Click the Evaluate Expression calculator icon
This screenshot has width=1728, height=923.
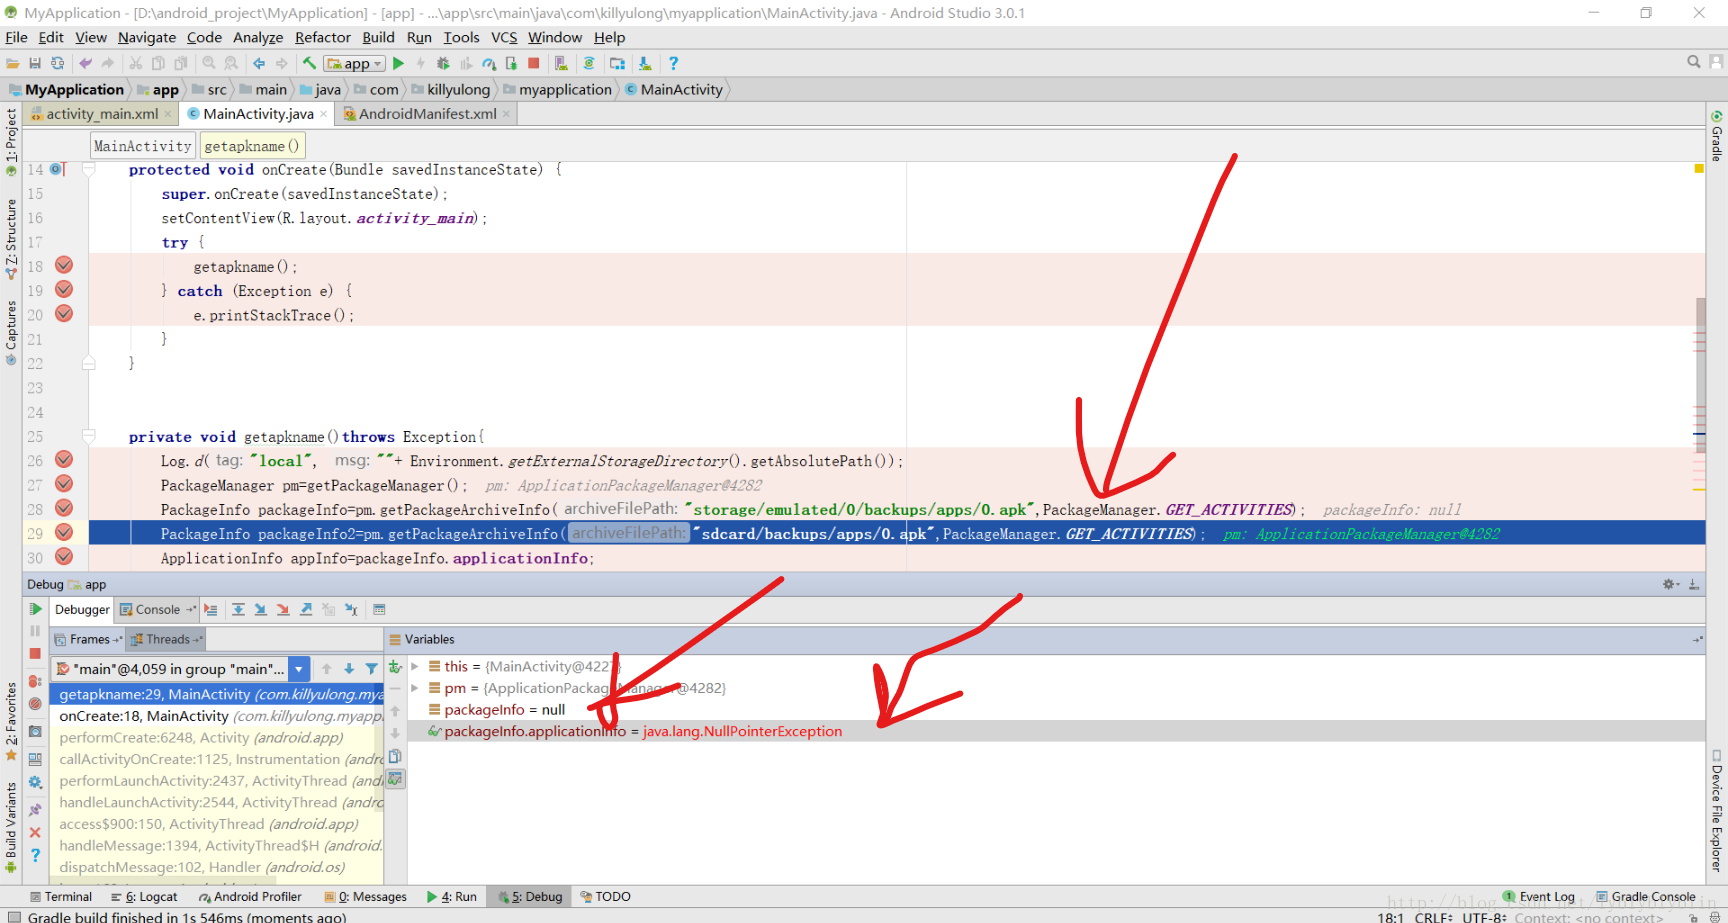pos(379,609)
